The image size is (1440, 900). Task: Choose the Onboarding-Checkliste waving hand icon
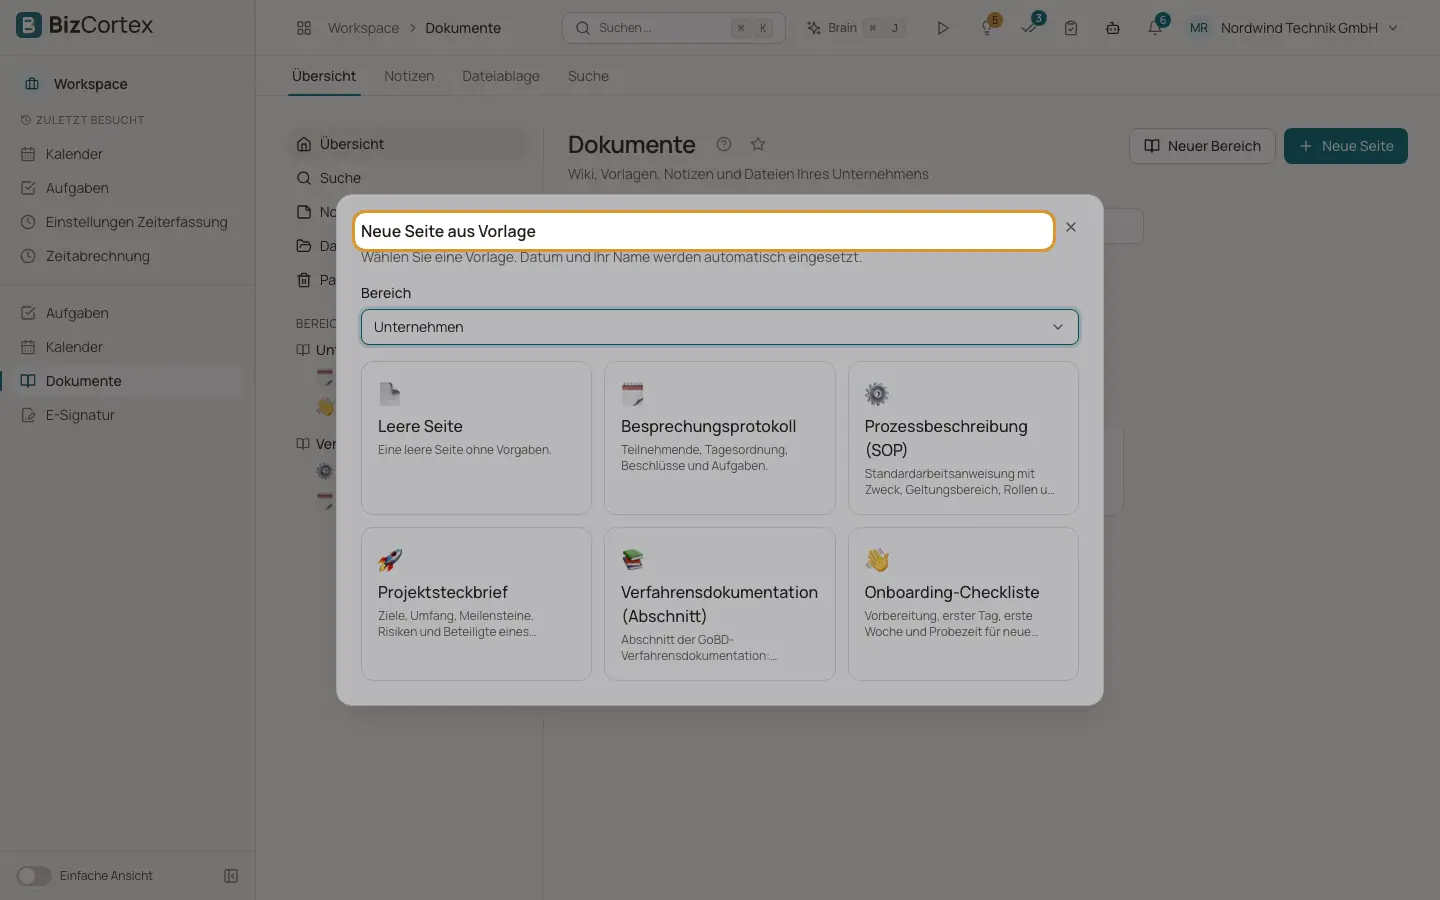click(x=877, y=560)
